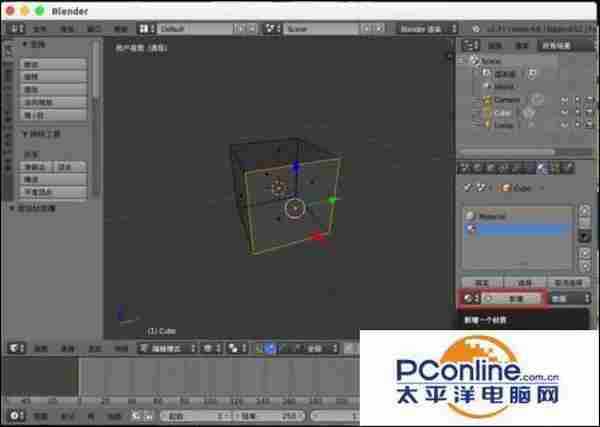600x427 pixels.
Task: Open material specials down-arrow menu
Action: click(x=584, y=236)
